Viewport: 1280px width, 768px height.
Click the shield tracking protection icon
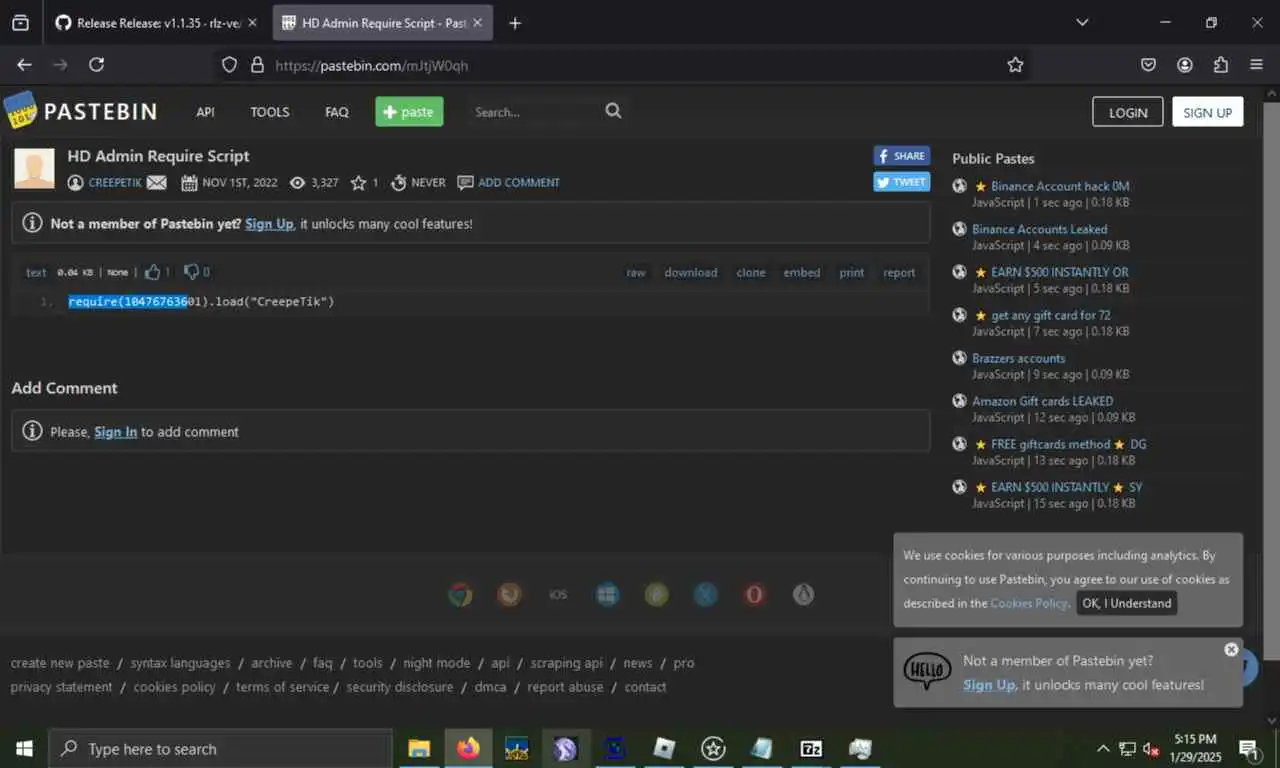(229, 65)
